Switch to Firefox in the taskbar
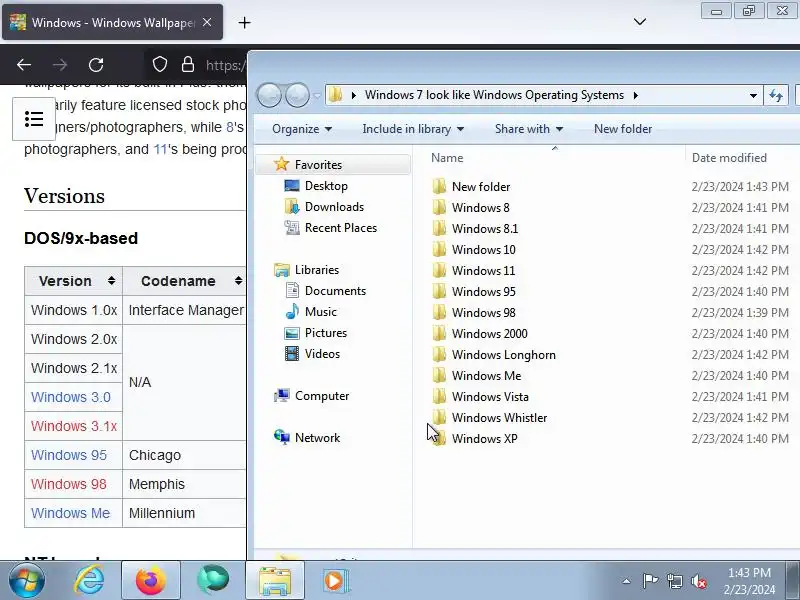This screenshot has height=600, width=800. [x=151, y=581]
